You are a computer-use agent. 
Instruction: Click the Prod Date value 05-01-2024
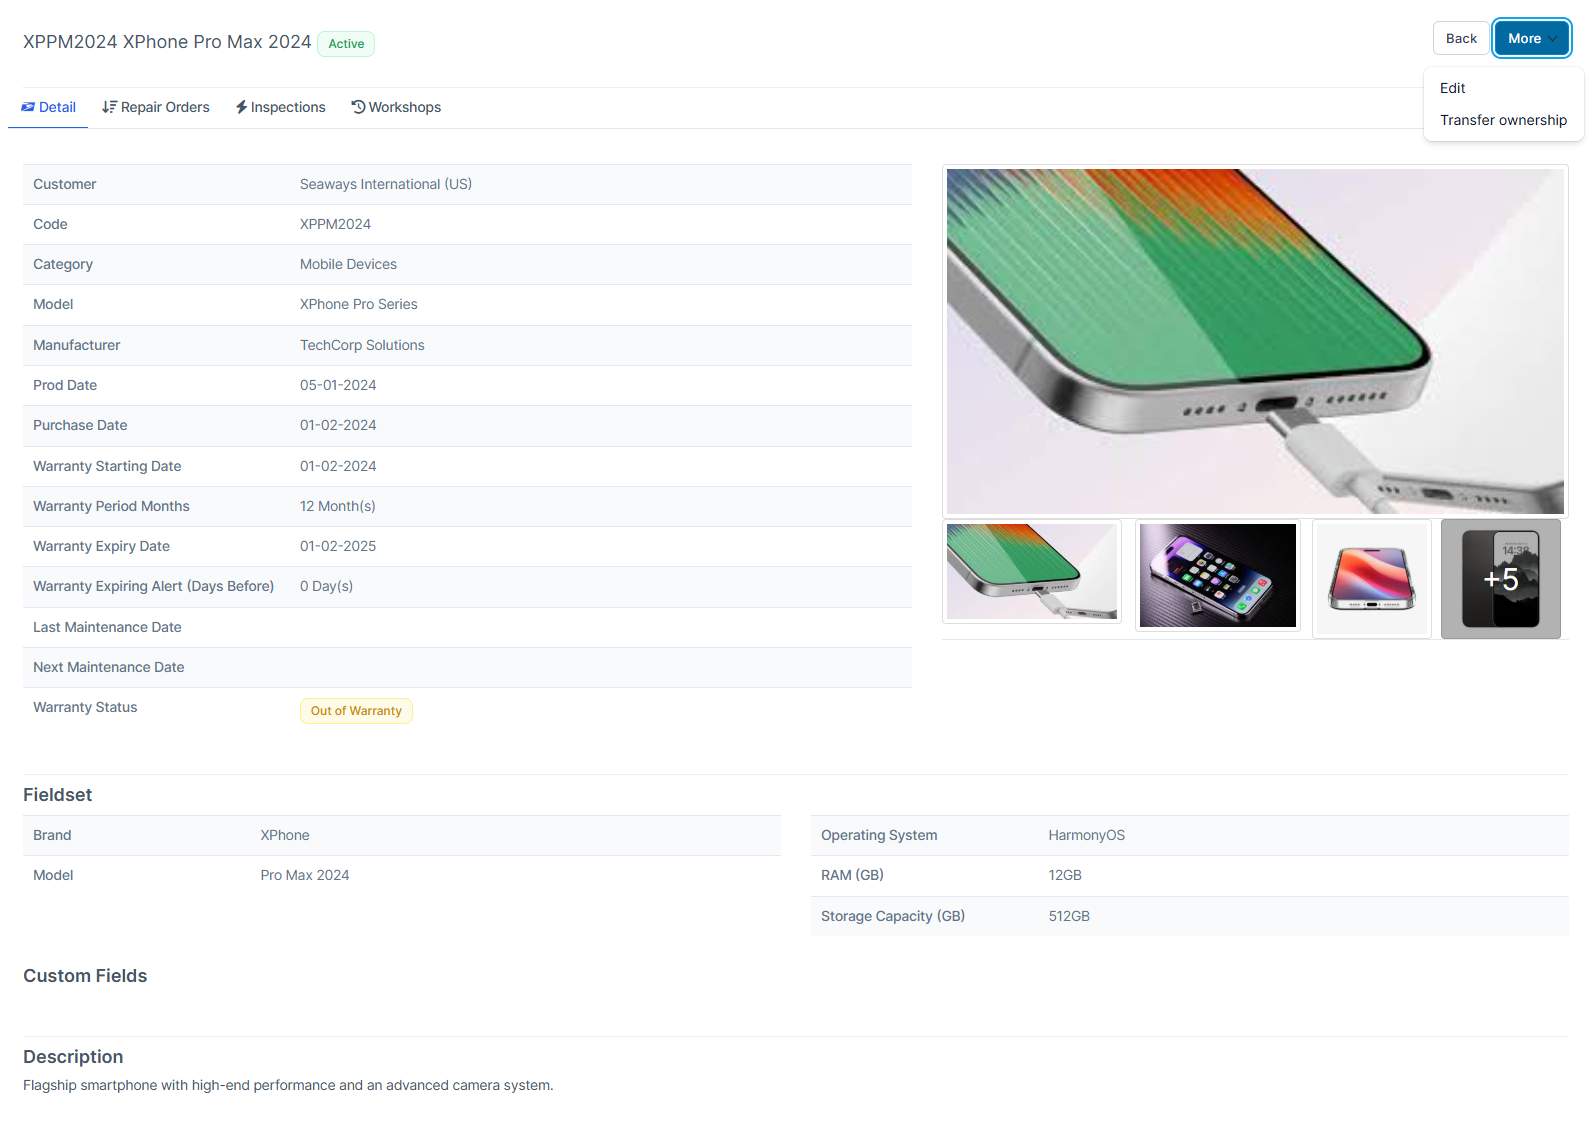pyautogui.click(x=338, y=385)
